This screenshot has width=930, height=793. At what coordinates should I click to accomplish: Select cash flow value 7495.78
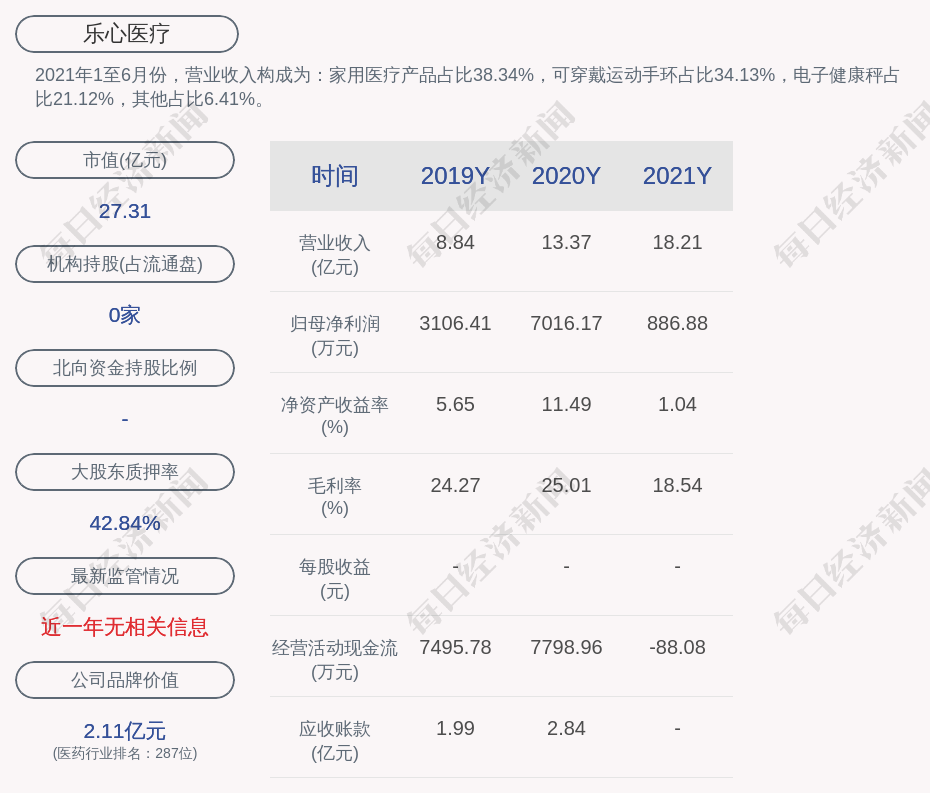455,647
